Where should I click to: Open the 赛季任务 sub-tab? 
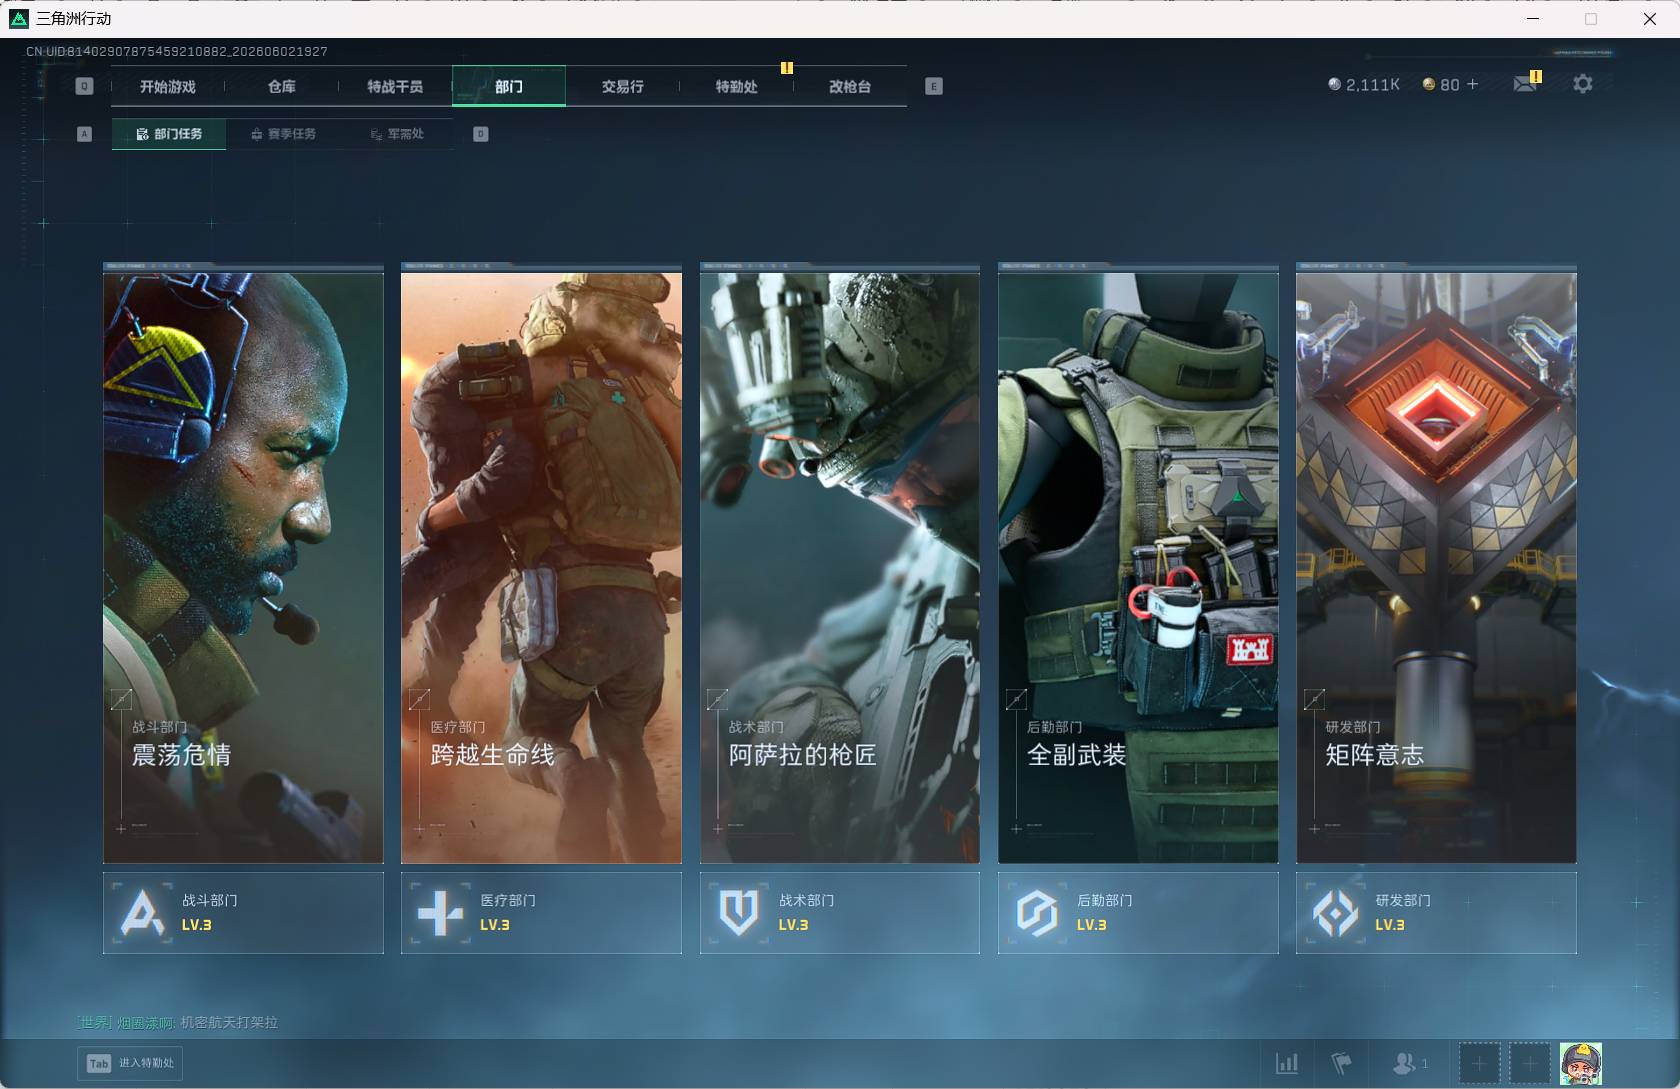click(x=283, y=134)
